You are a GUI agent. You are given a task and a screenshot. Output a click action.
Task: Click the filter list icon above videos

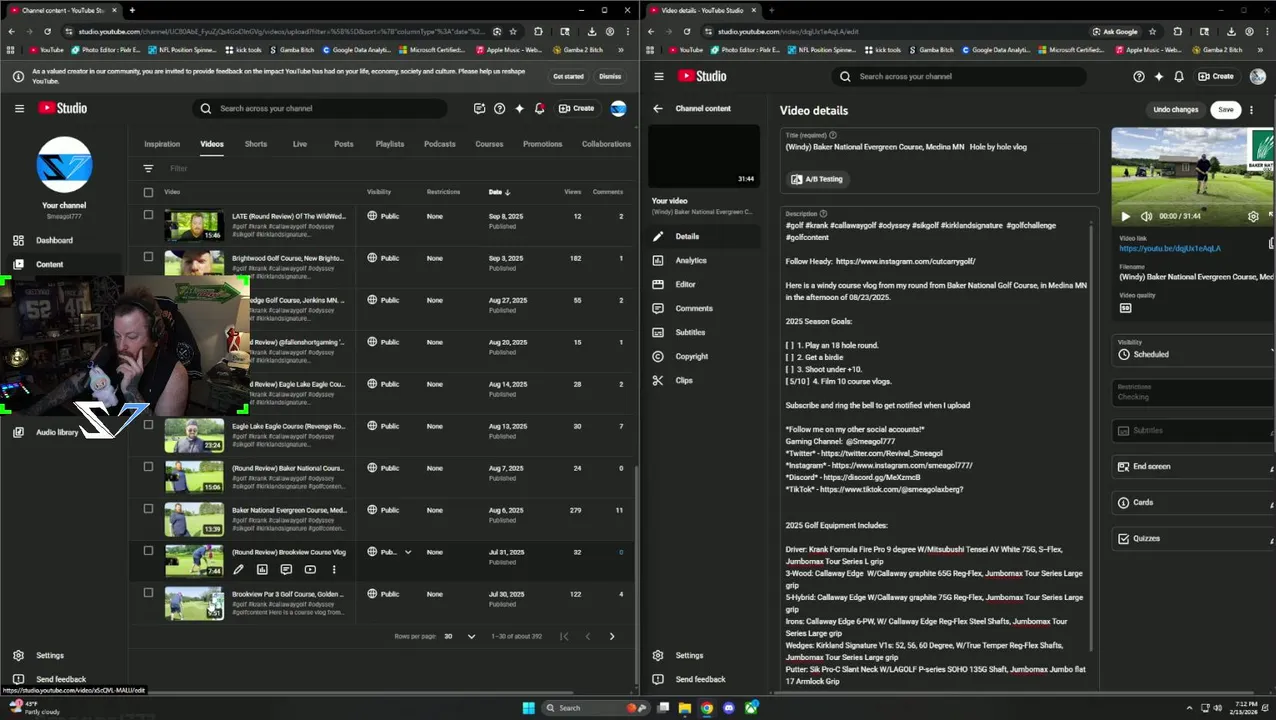pos(148,168)
